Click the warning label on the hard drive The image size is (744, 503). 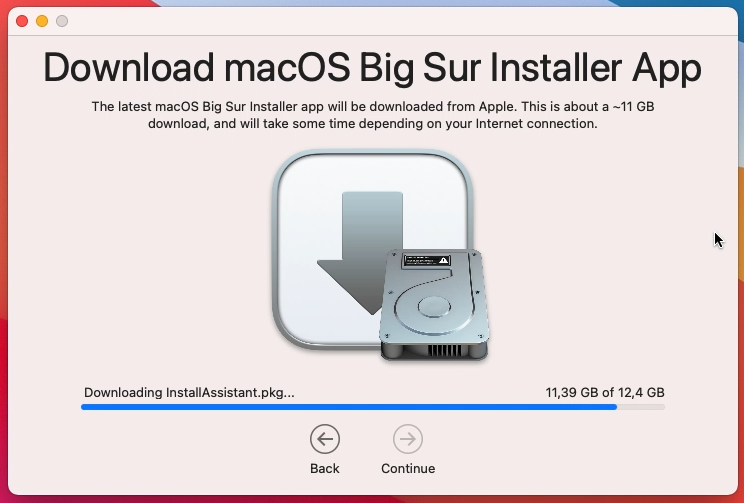coord(426,260)
